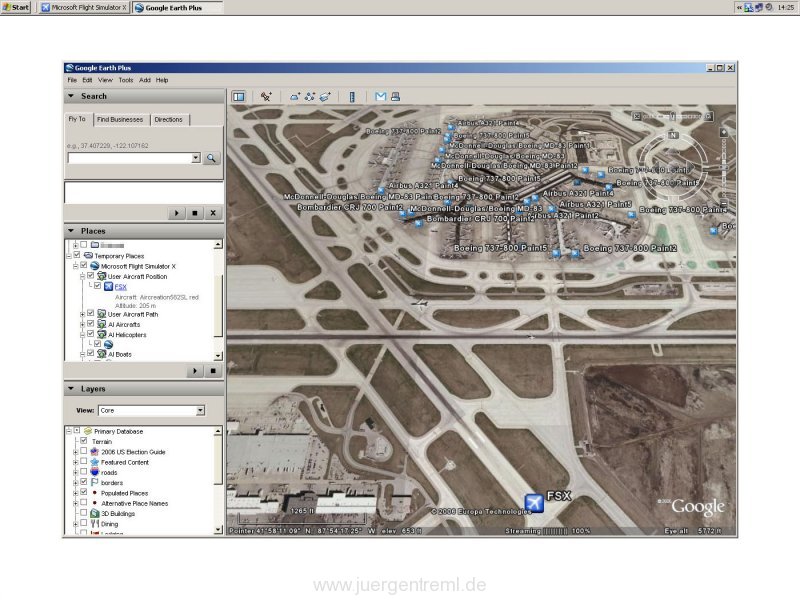Uncheck the Populated Places checkbox
The height and width of the screenshot is (600, 800).
click(84, 492)
